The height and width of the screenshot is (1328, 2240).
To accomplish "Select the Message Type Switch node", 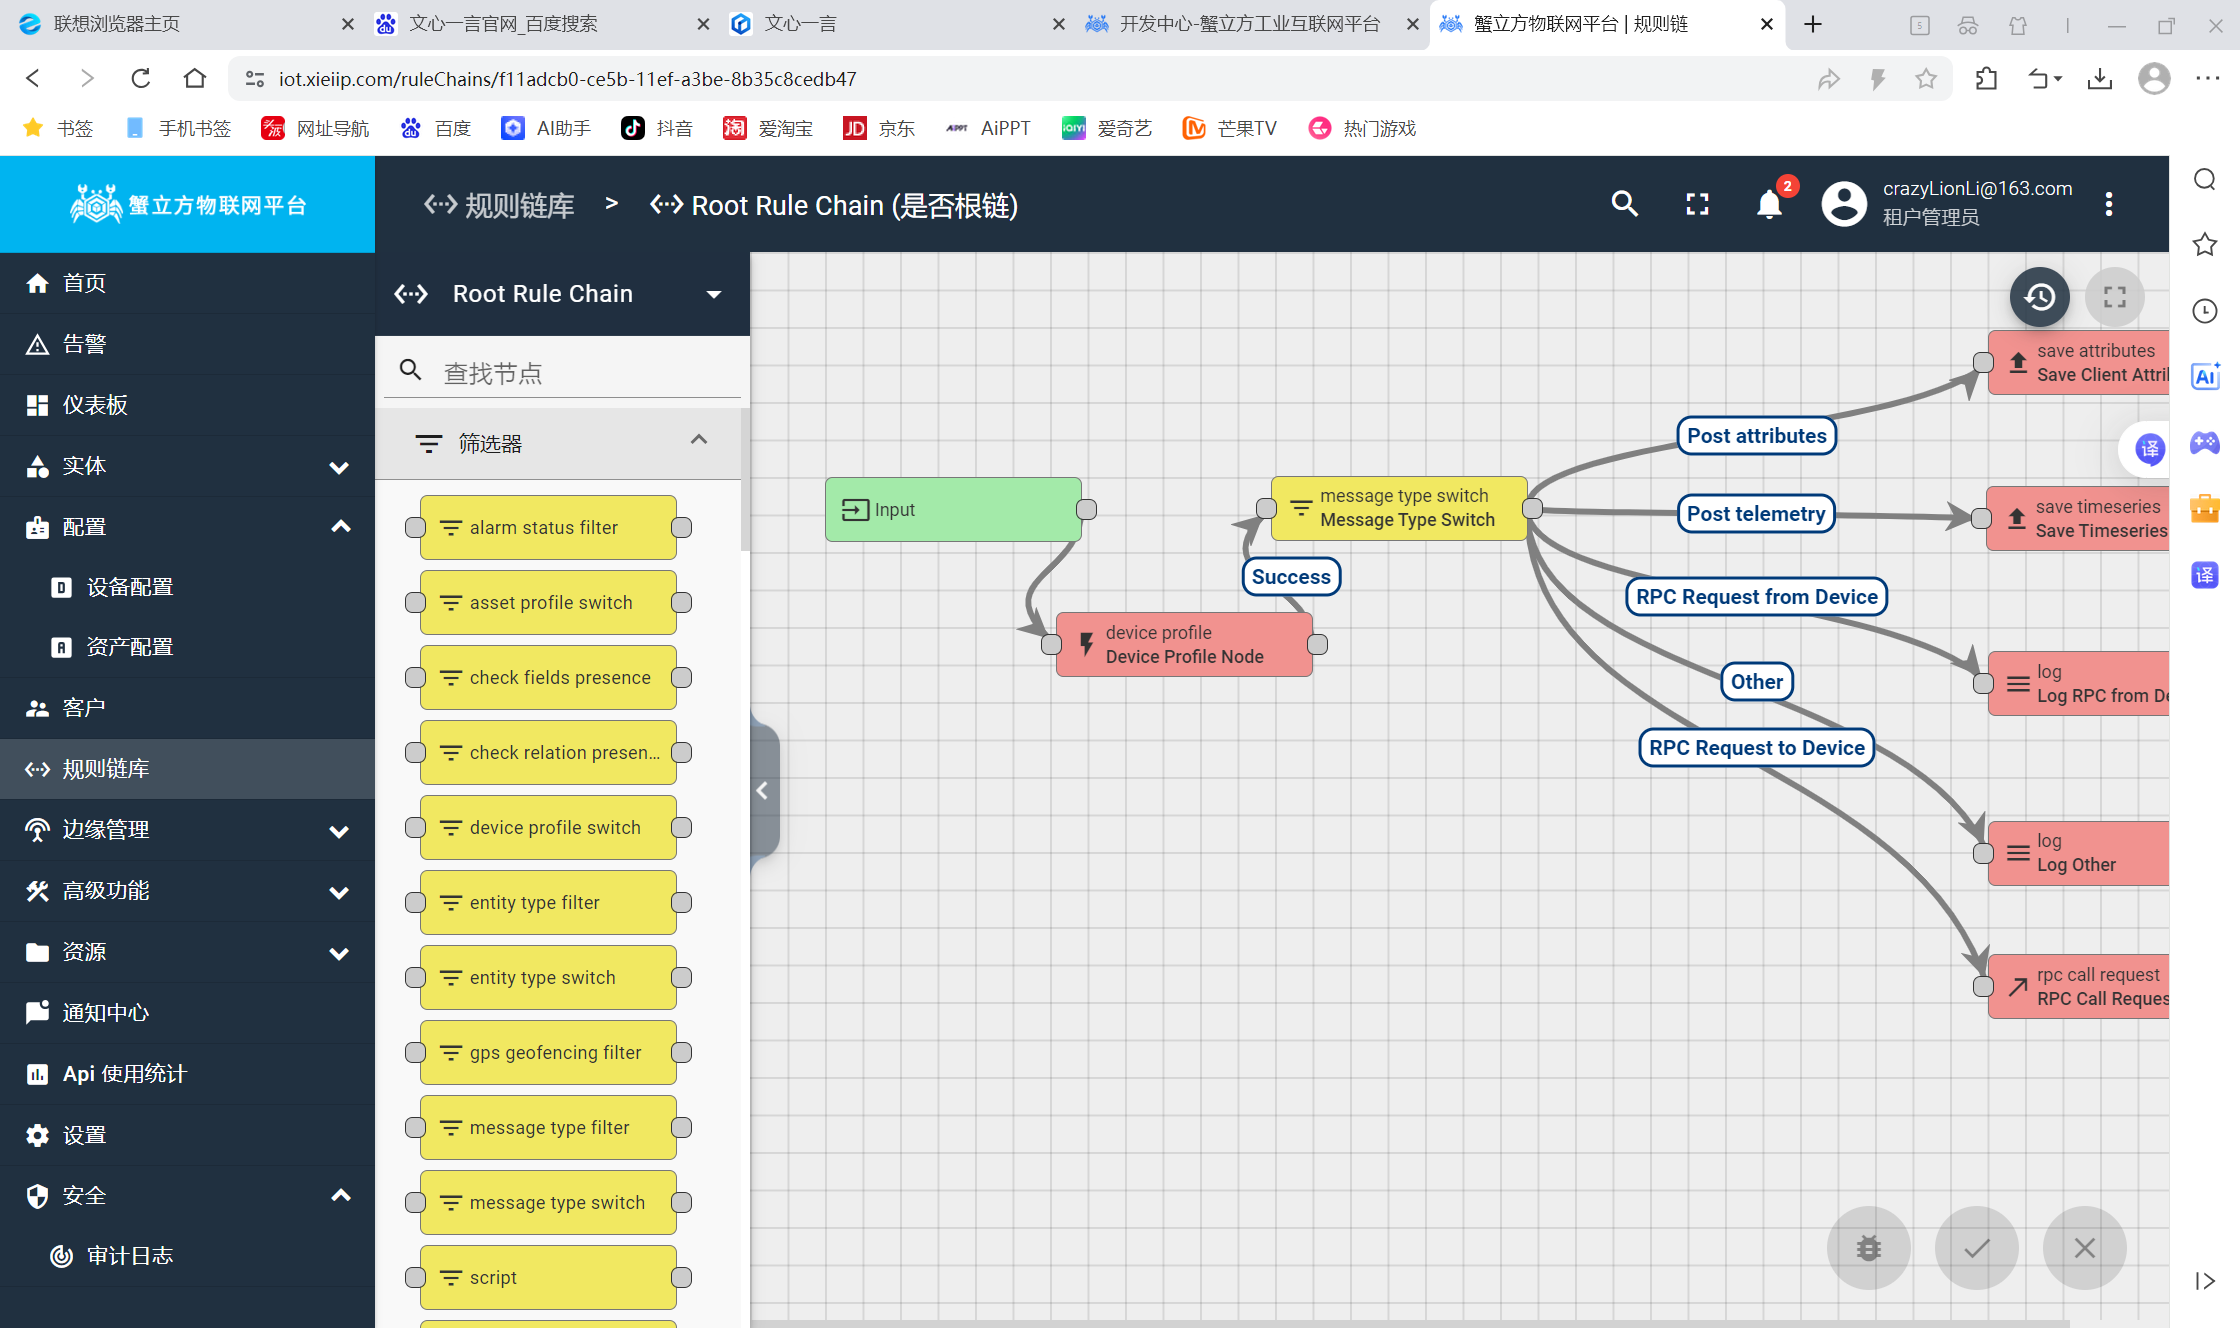I will click(1399, 509).
